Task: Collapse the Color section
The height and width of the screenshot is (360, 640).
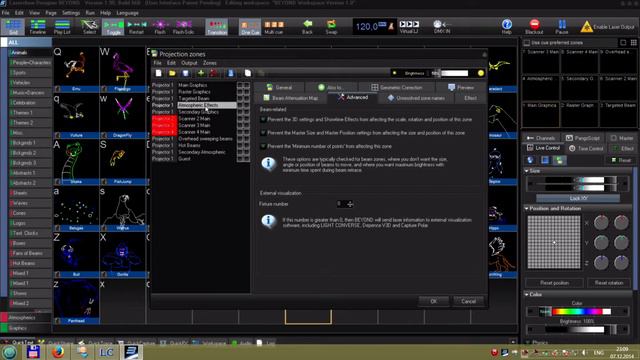Action: tap(527, 294)
